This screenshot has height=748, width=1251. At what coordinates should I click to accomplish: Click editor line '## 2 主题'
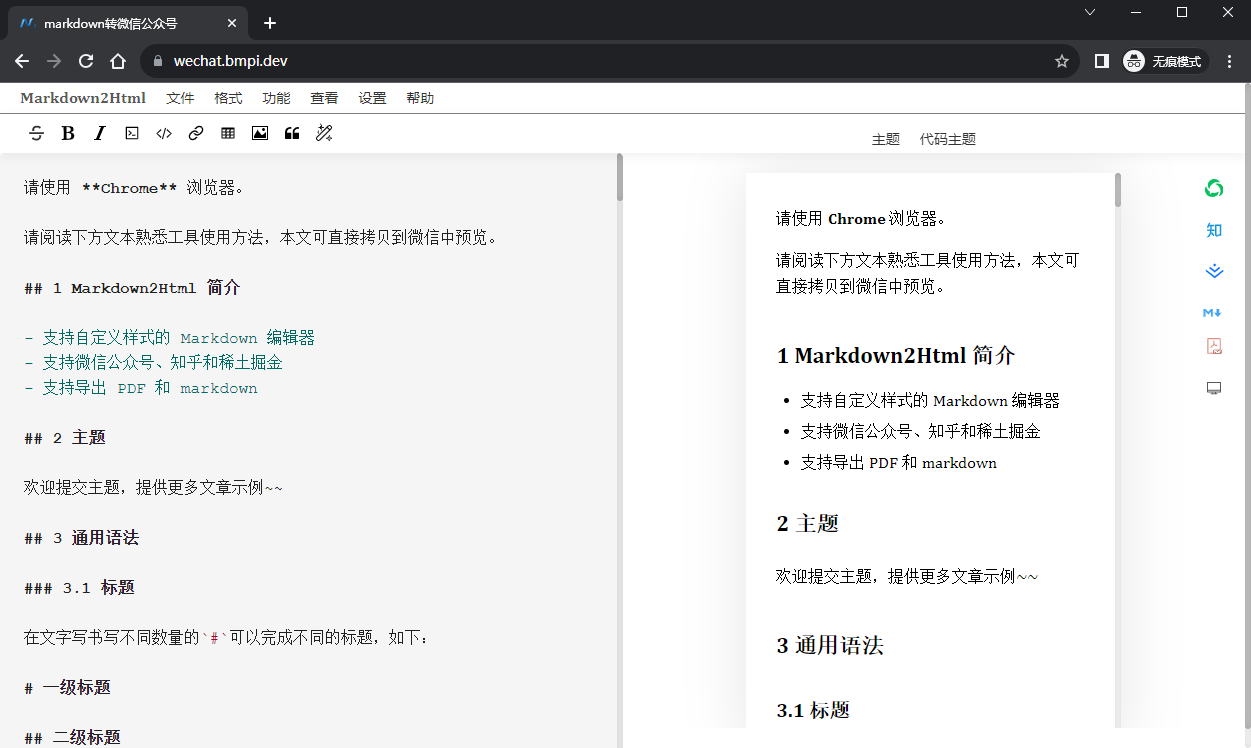(65, 438)
